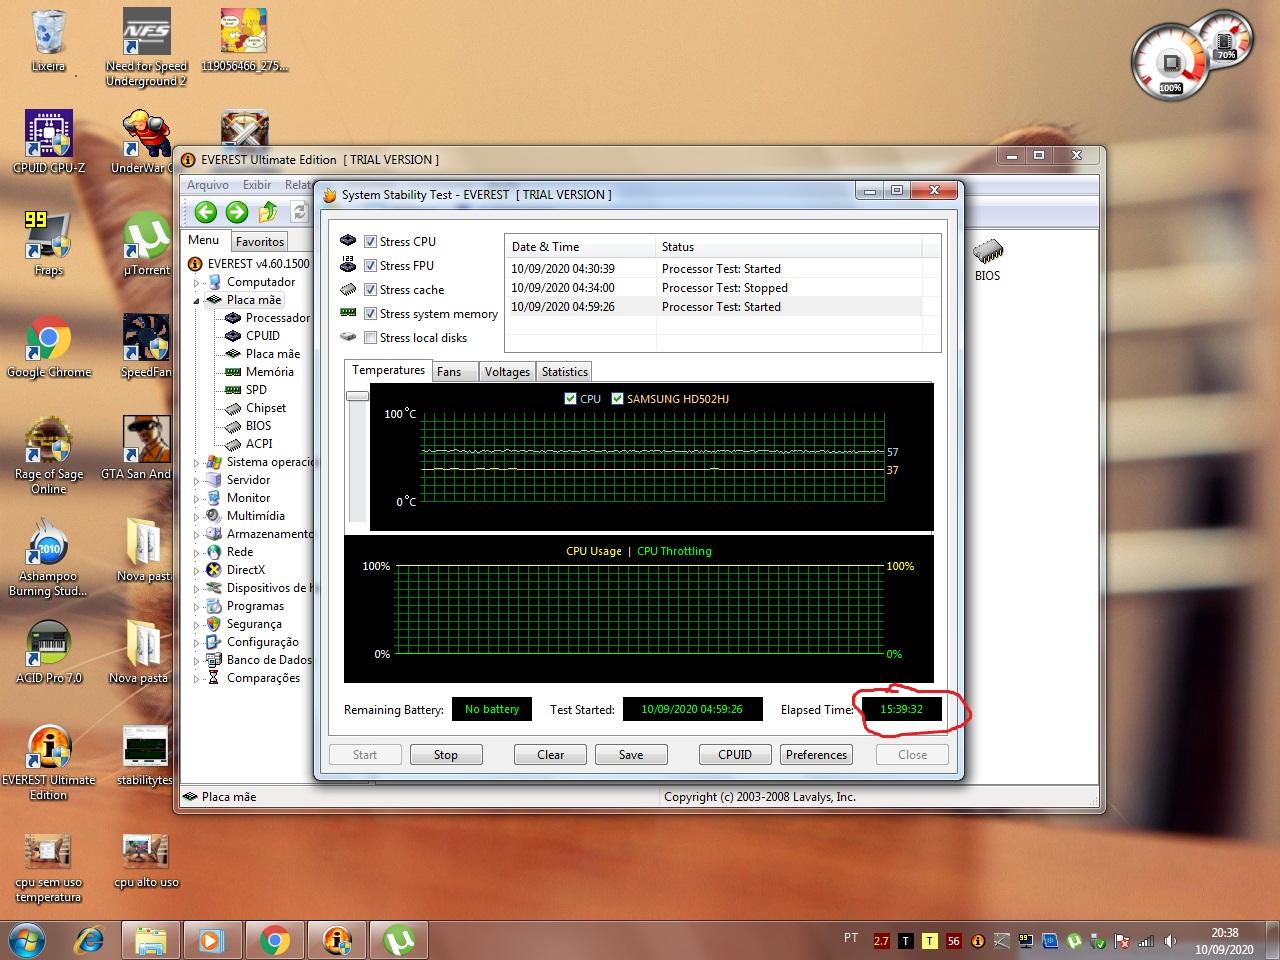Click the Stop button

coord(446,755)
